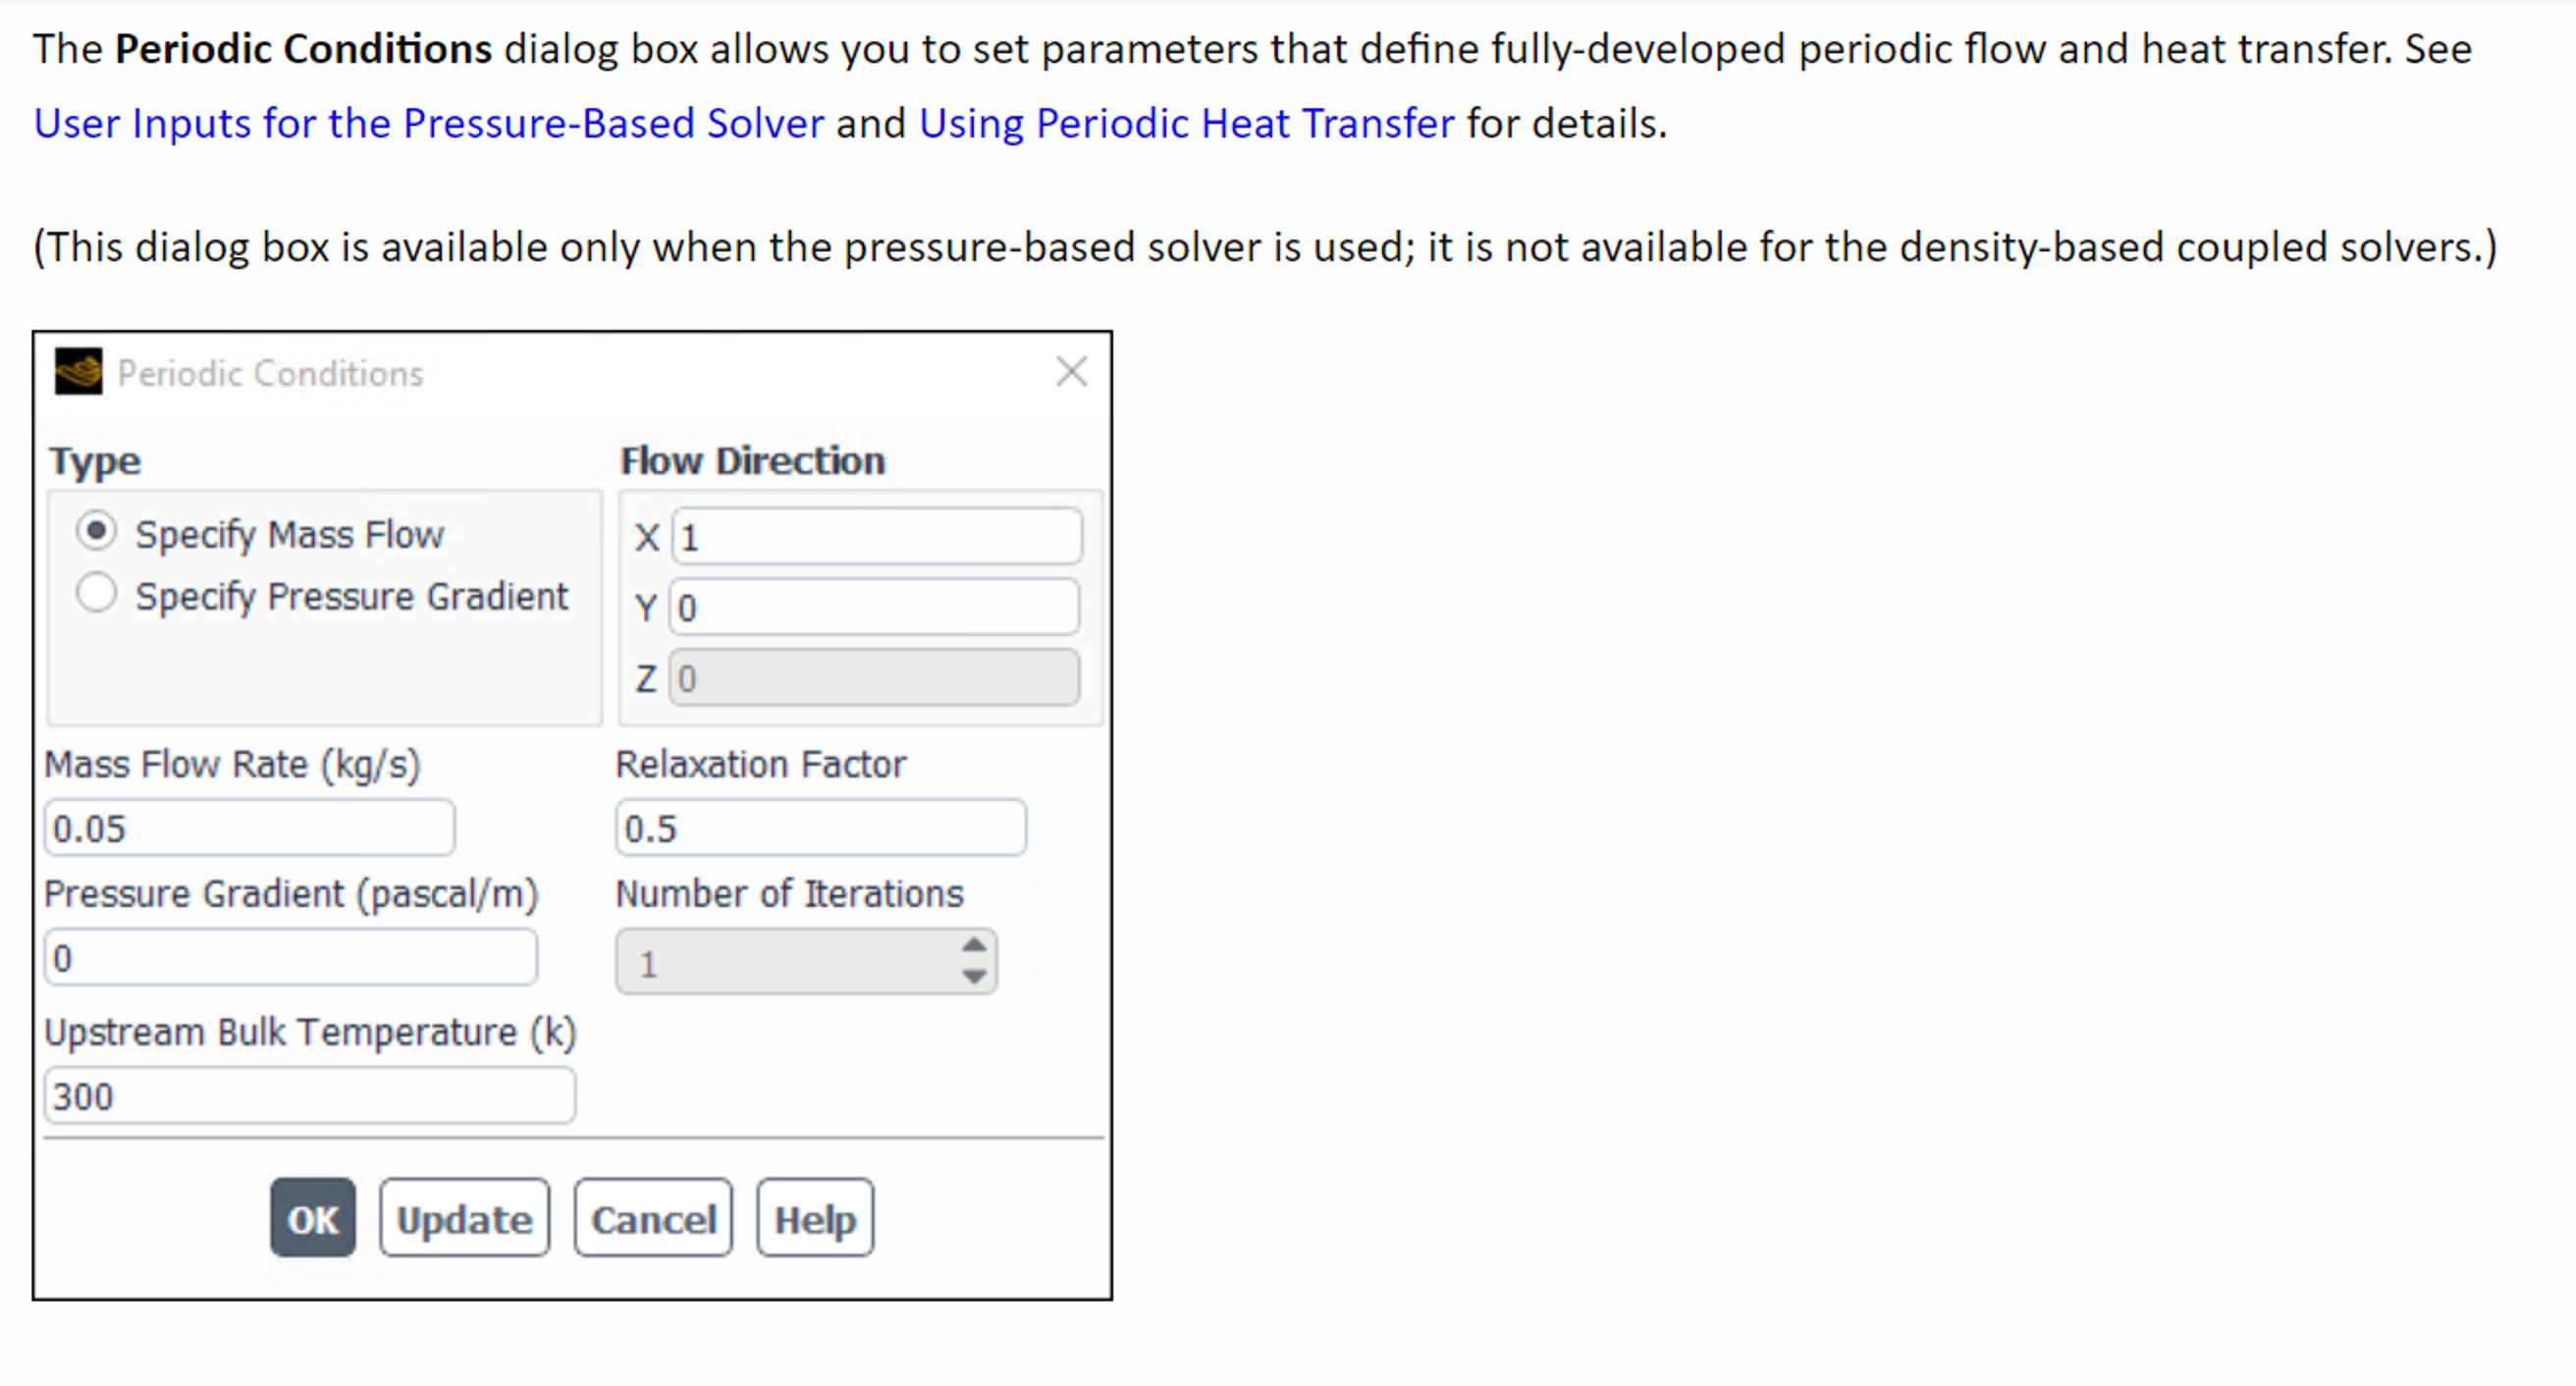The image size is (2576, 1386).
Task: Click the Flow Direction Y field
Action: pyautogui.click(x=874, y=607)
